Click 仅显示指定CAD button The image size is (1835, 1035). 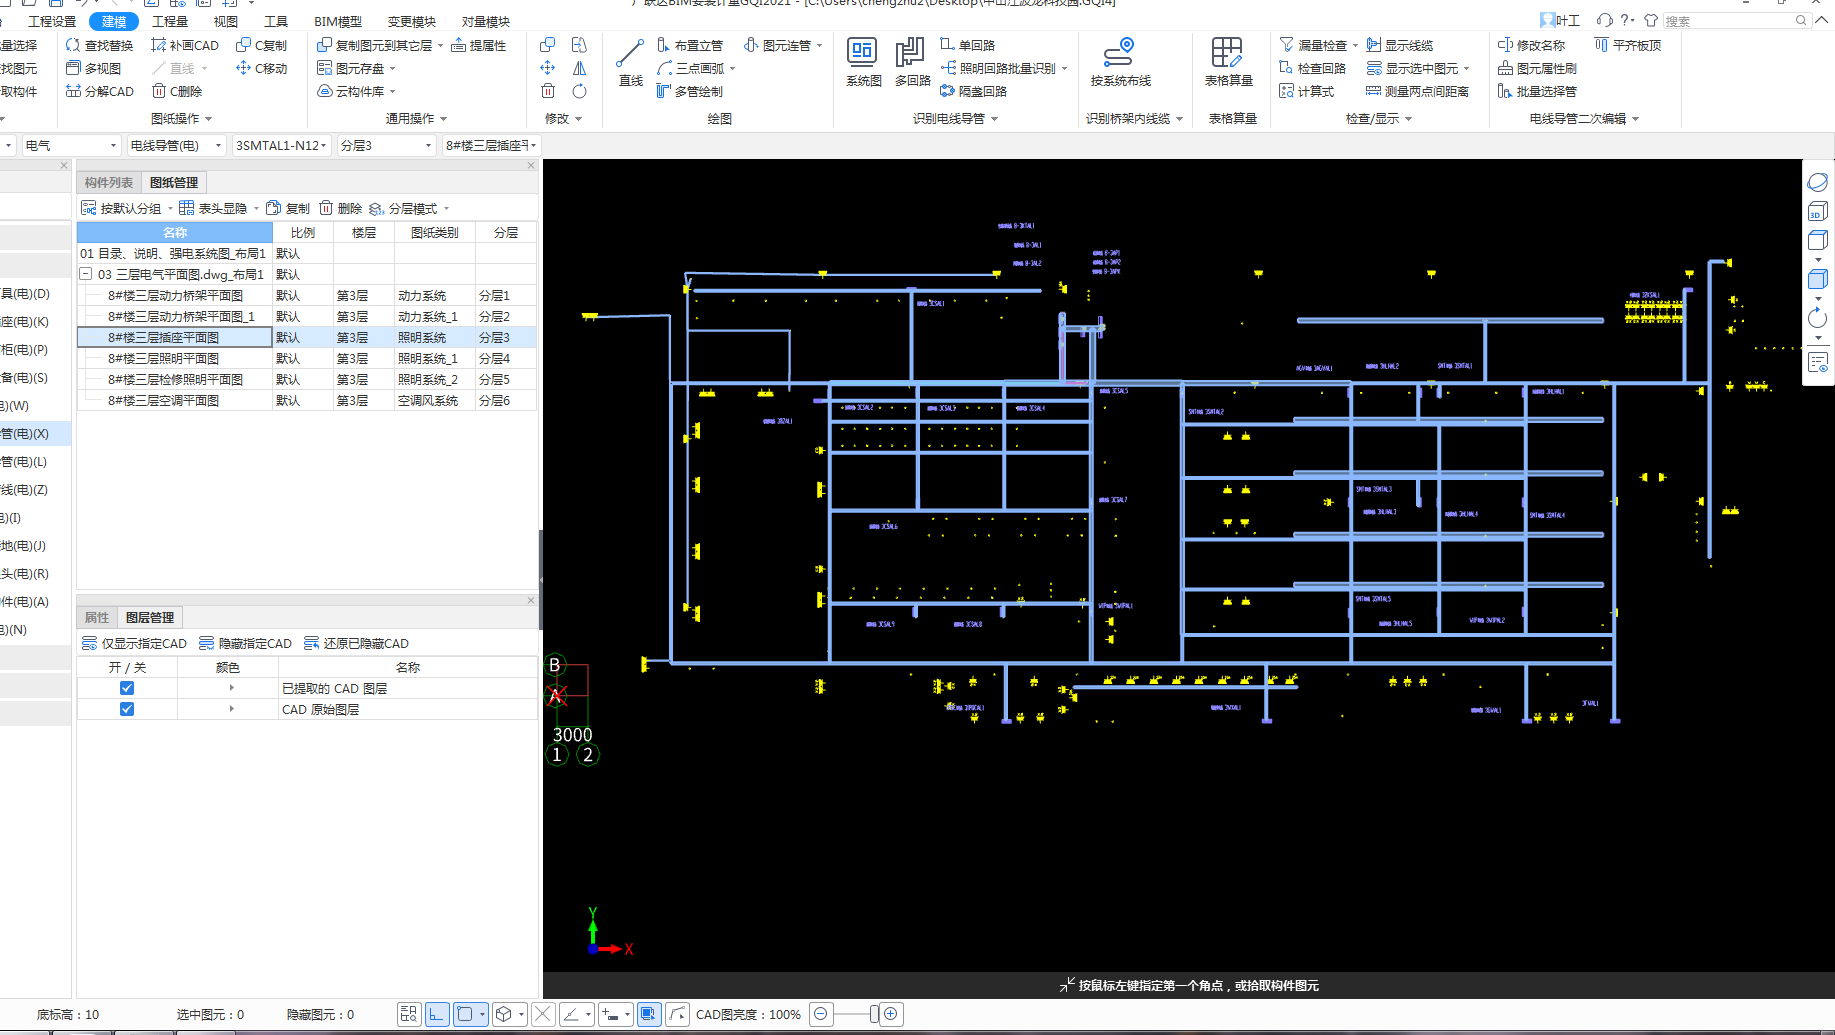[x=134, y=643]
